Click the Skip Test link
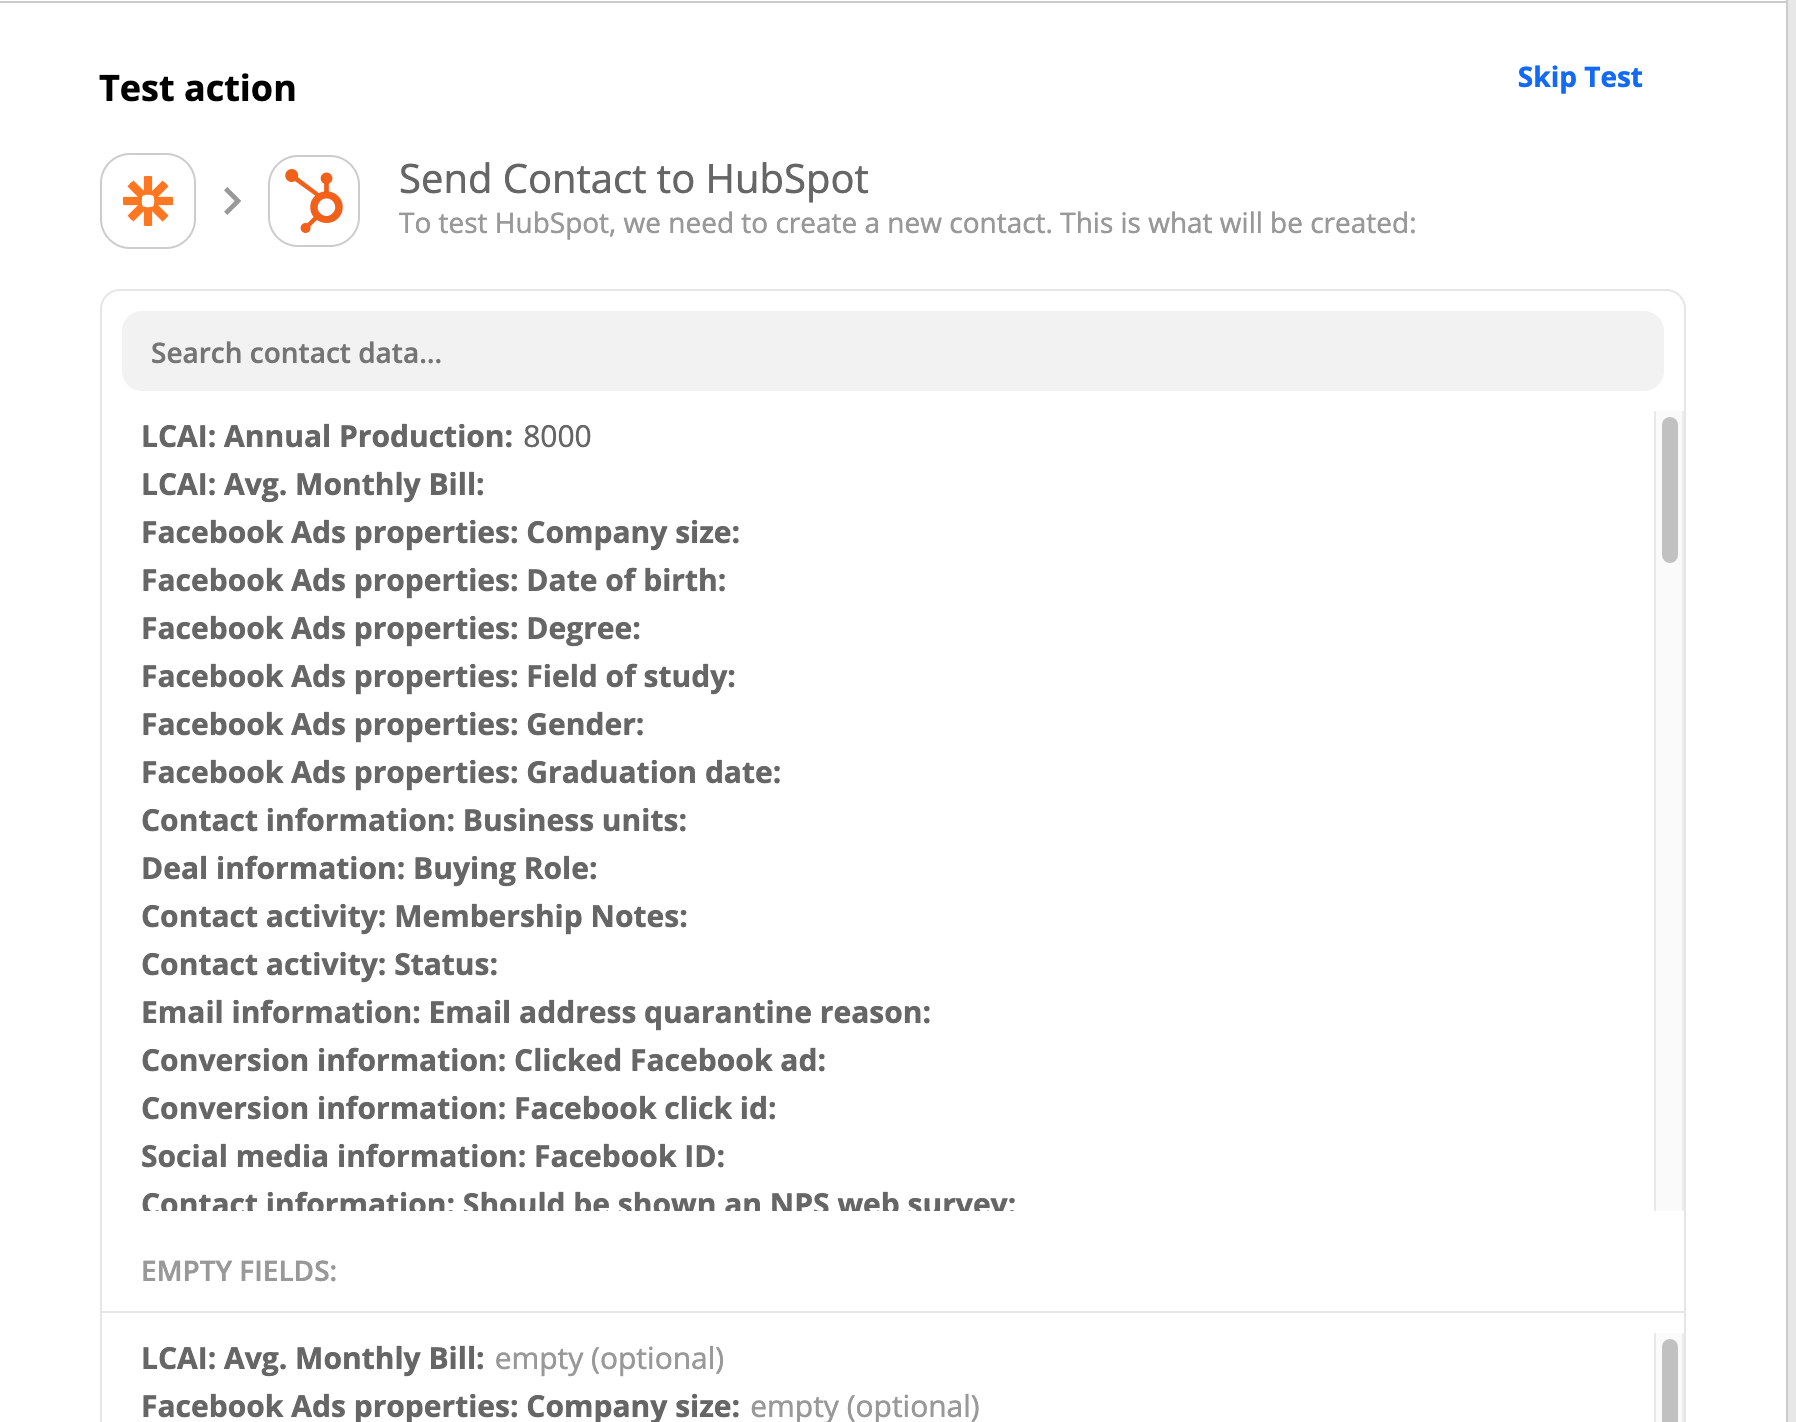Image resolution: width=1796 pixels, height=1422 pixels. tap(1579, 77)
